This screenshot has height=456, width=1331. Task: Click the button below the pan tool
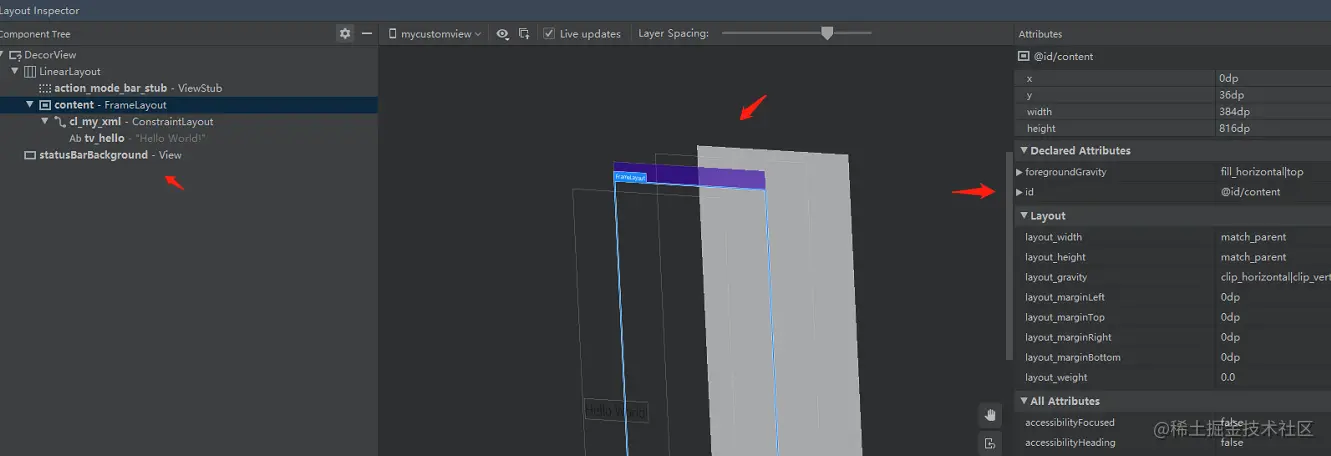990,443
